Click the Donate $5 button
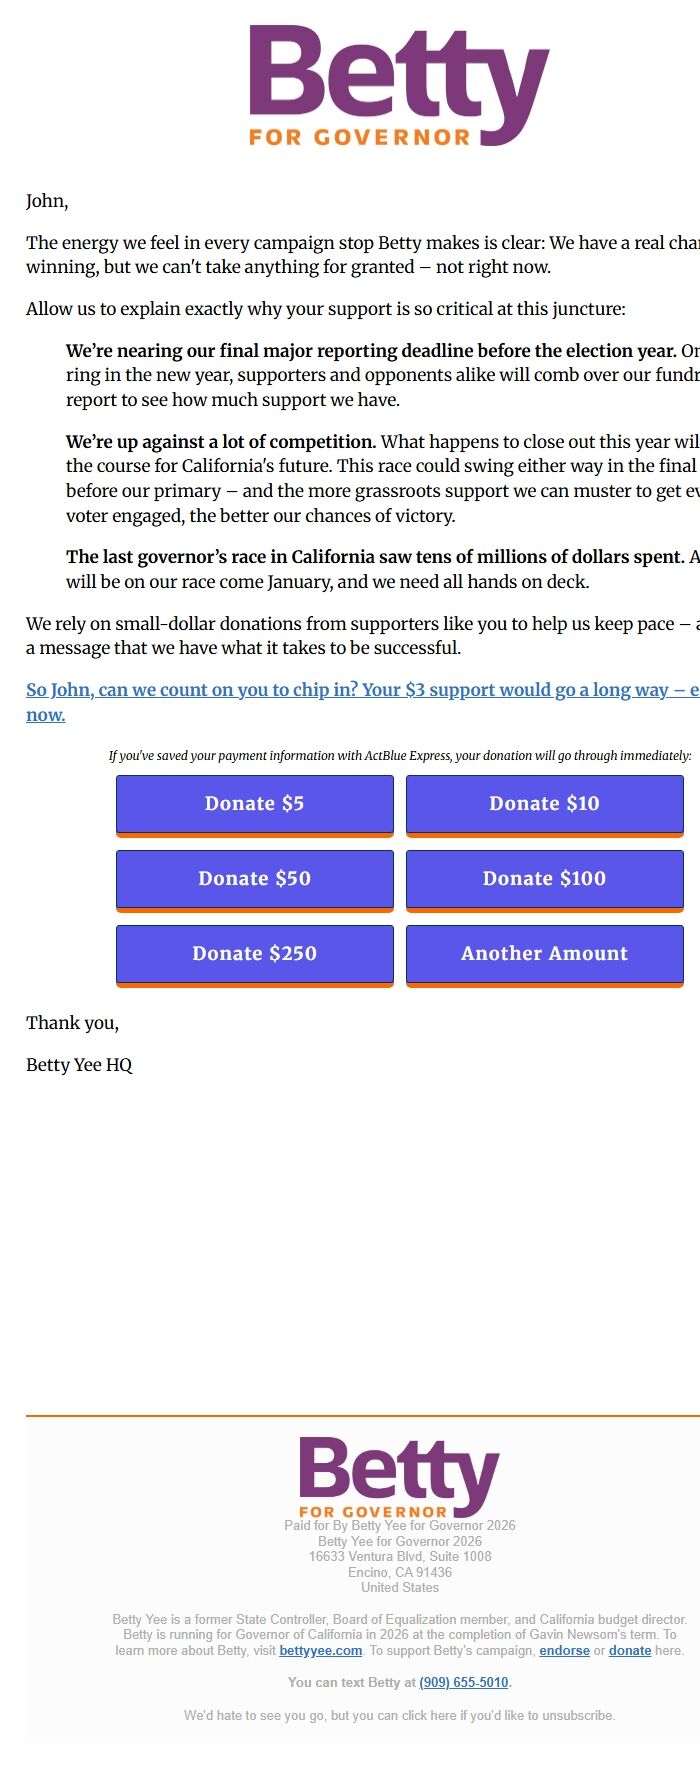Screen dimensions: 700x1770 (x=254, y=804)
